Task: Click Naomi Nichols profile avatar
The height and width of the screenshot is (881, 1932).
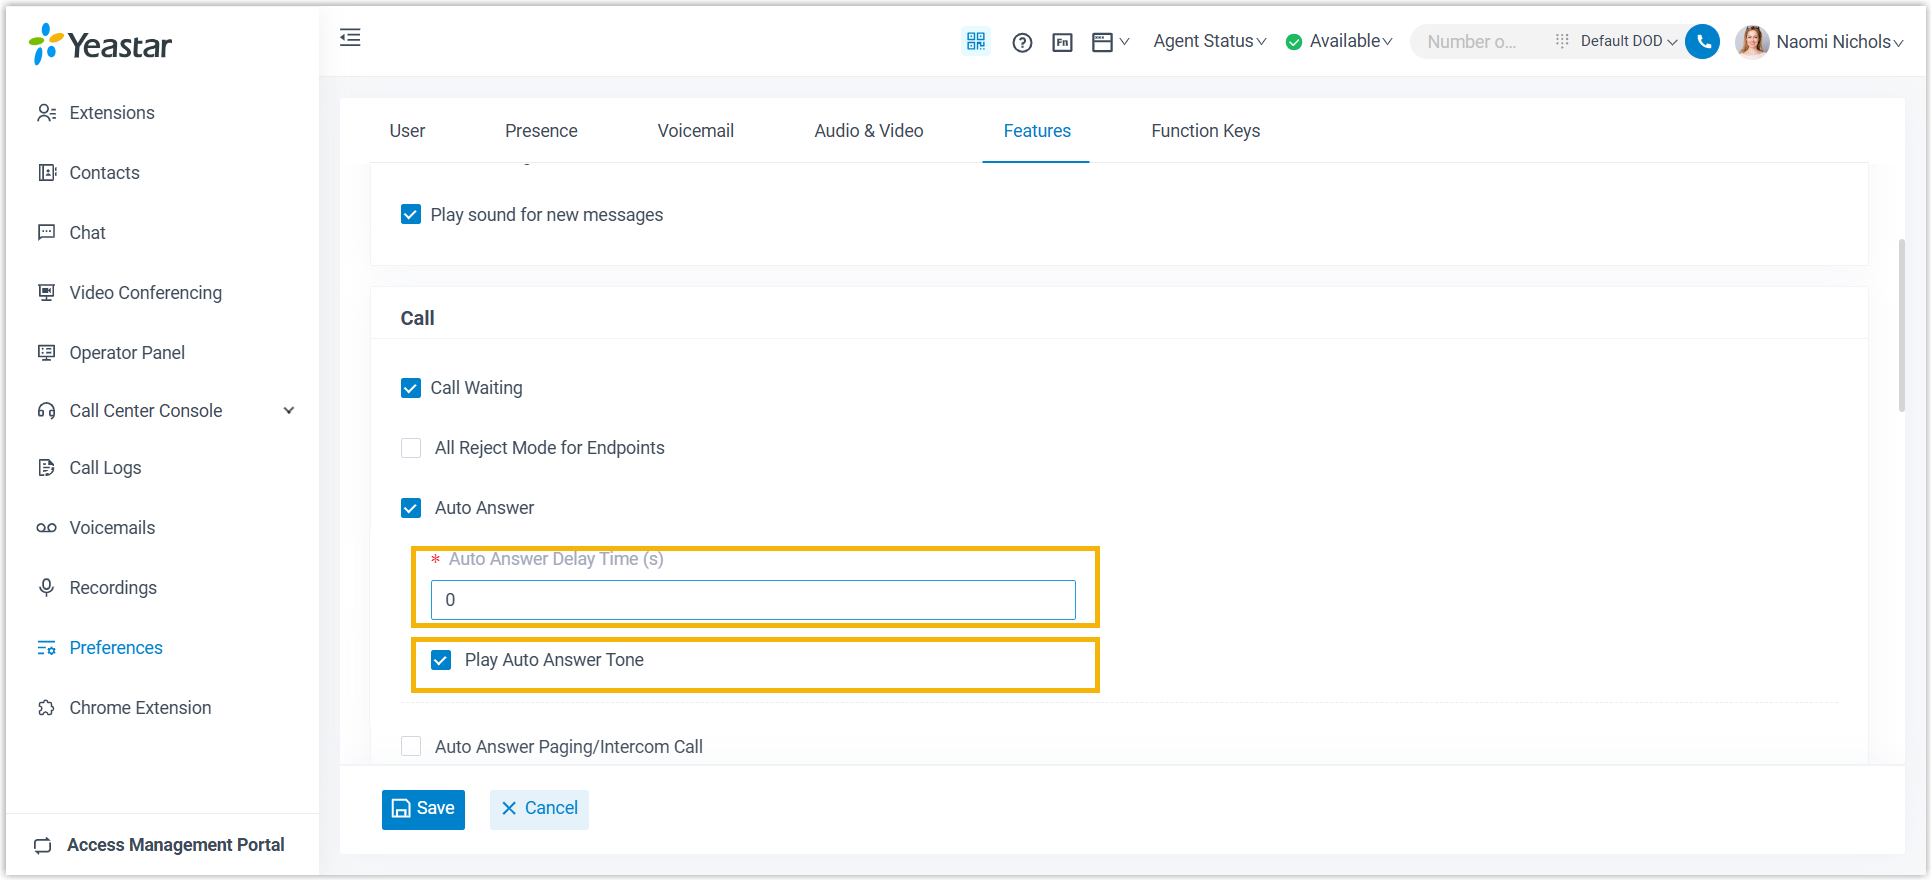Action: click(x=1751, y=41)
